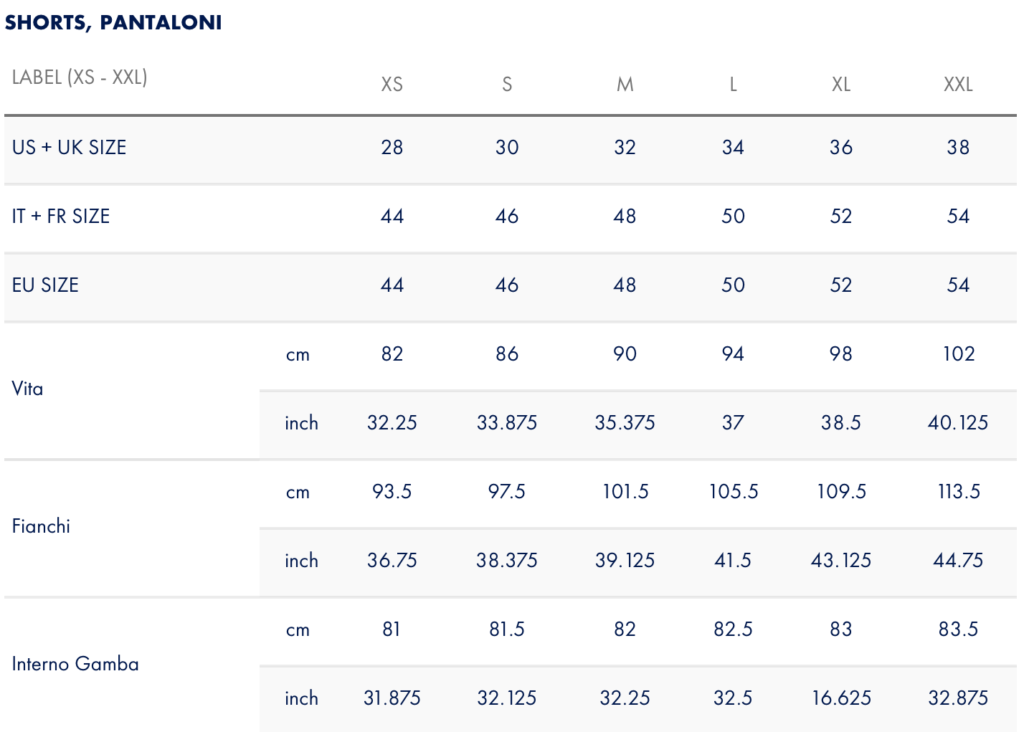Click Interno Gamba inch value 16.625

(841, 698)
